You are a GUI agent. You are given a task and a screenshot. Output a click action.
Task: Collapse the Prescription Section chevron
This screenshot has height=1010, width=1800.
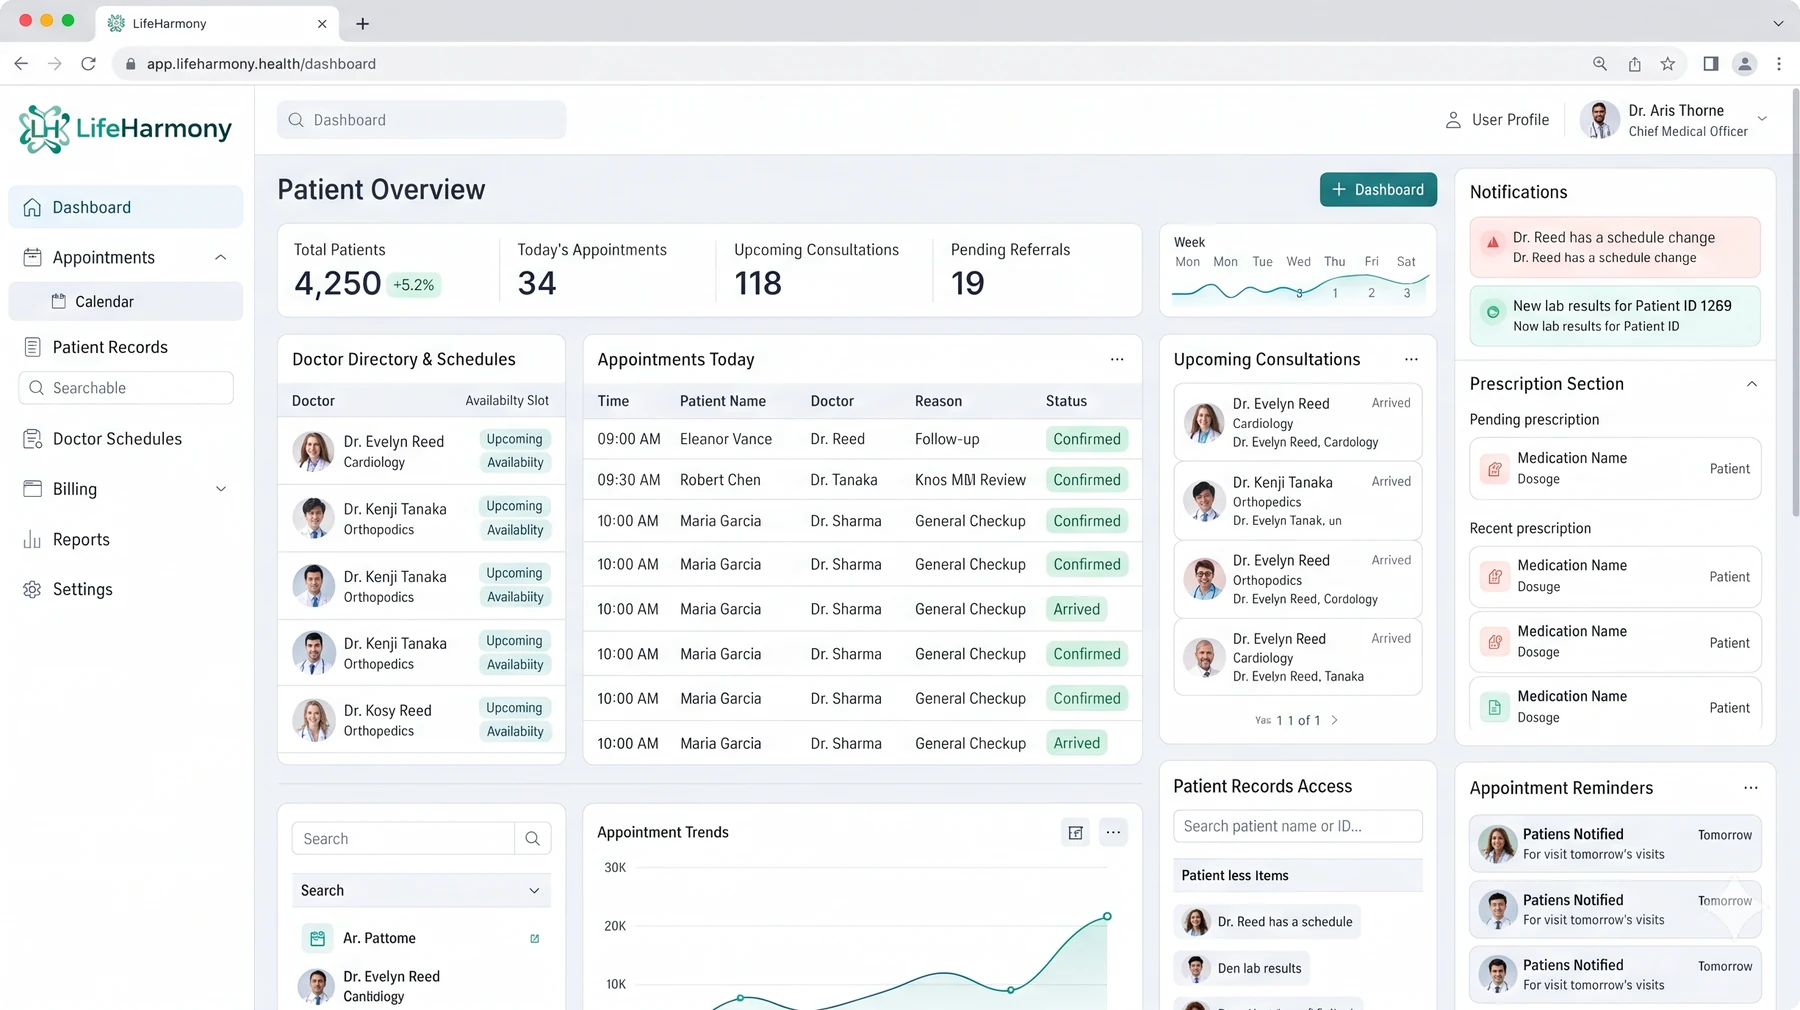tap(1752, 384)
